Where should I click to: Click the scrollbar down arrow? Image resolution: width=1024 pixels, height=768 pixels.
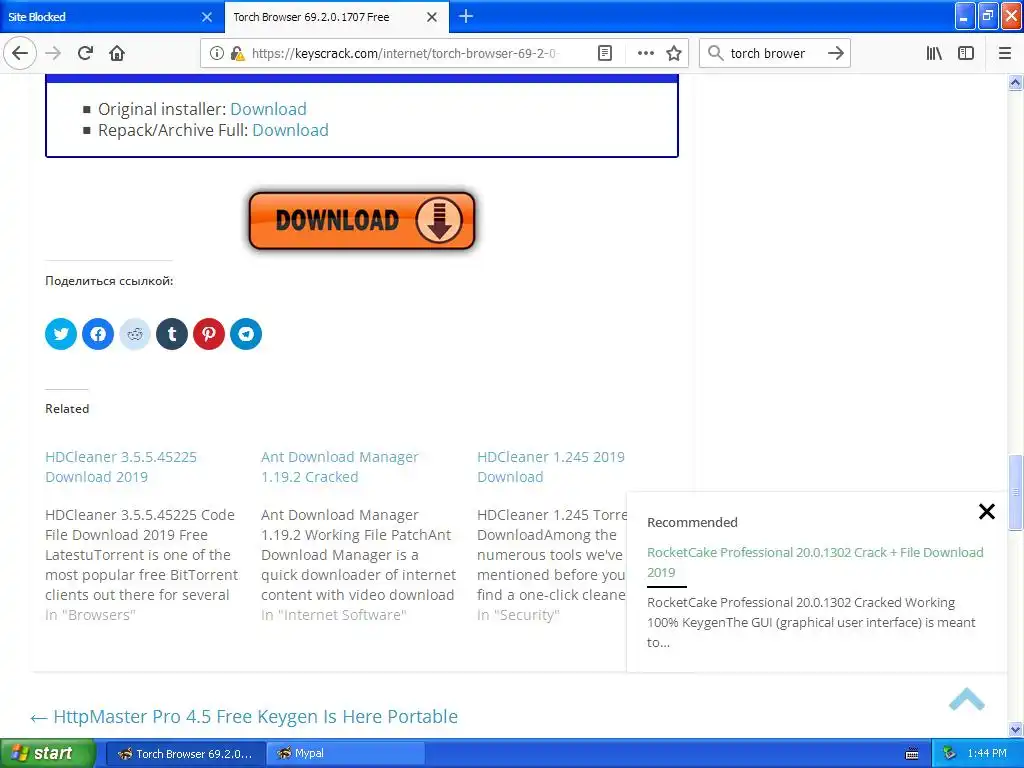pos(1016,729)
